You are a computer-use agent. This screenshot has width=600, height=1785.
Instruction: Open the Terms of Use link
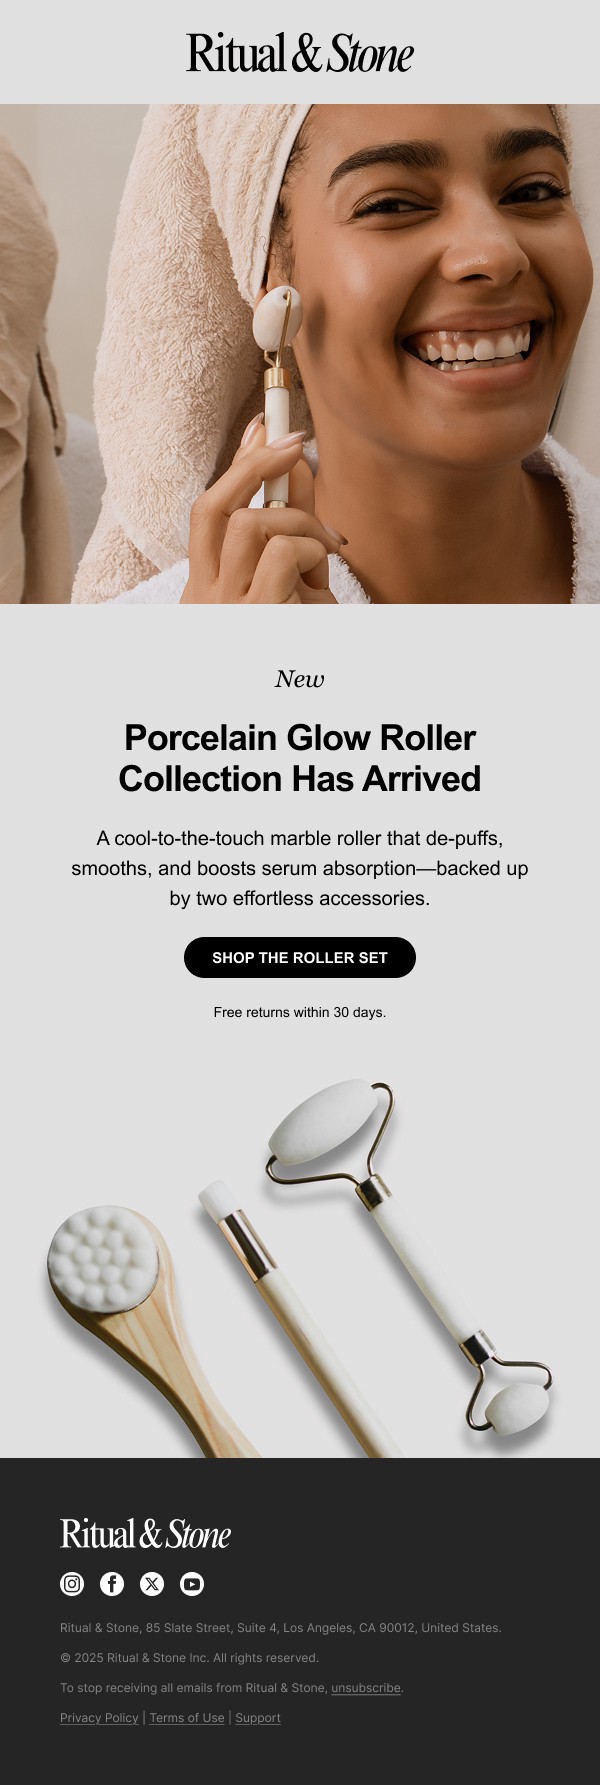187,1717
